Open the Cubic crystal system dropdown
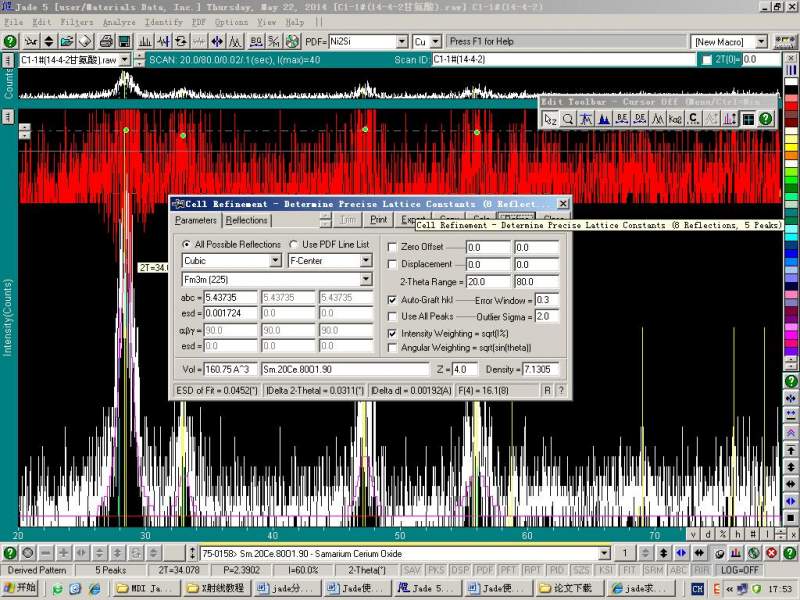Viewport: 800px width, 600px height. coord(275,261)
